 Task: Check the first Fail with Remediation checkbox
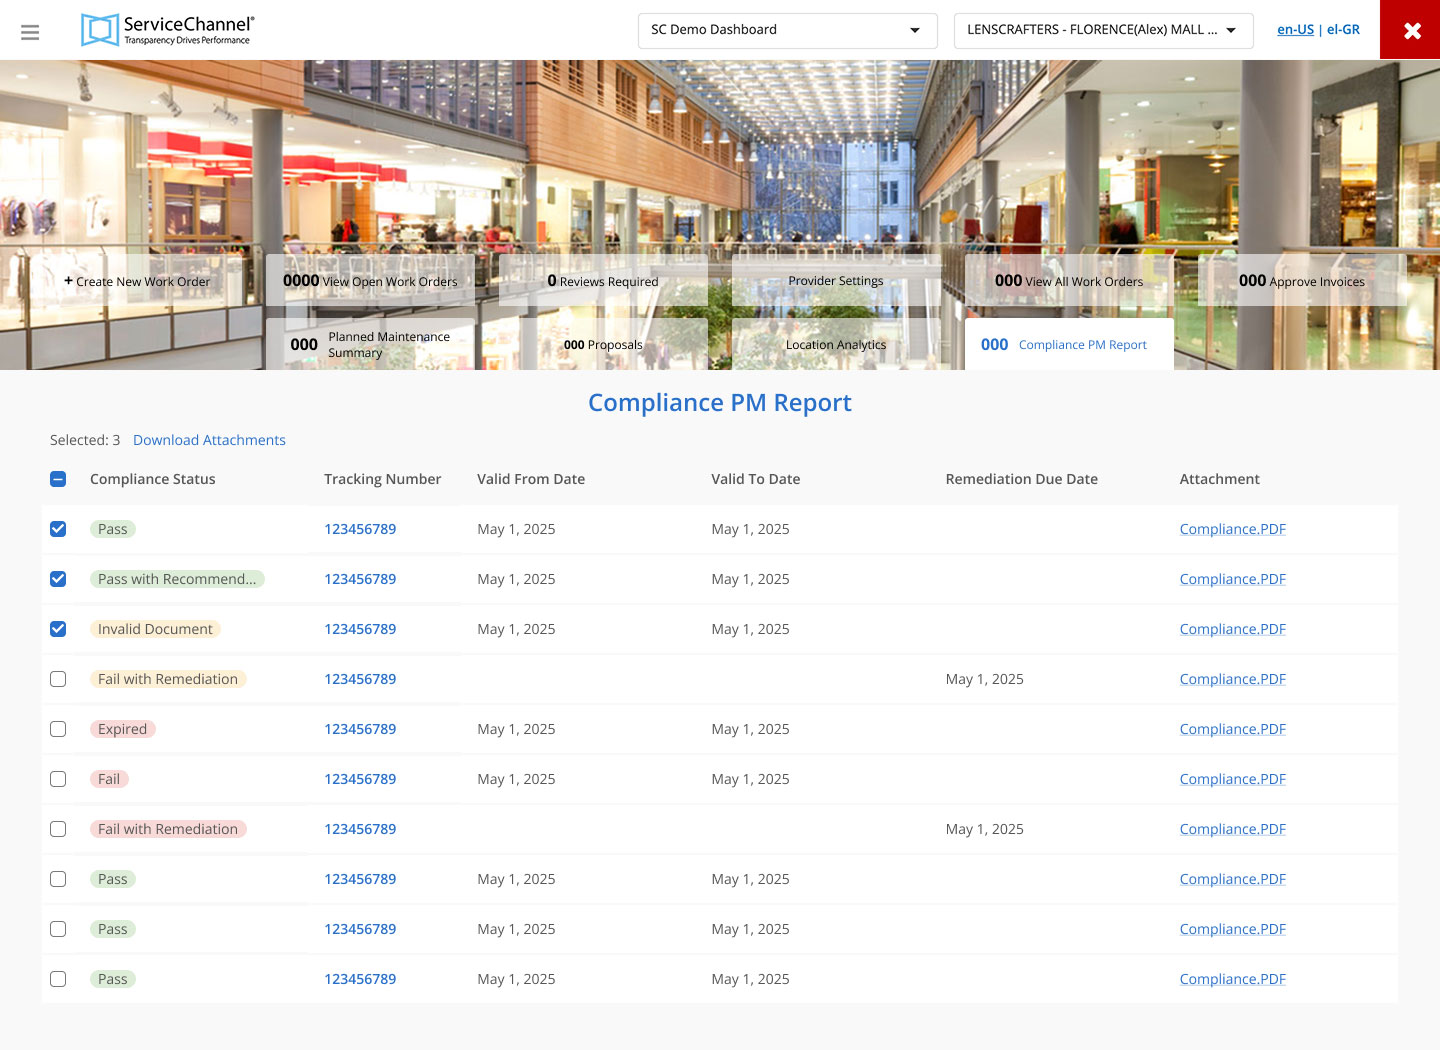[58, 679]
